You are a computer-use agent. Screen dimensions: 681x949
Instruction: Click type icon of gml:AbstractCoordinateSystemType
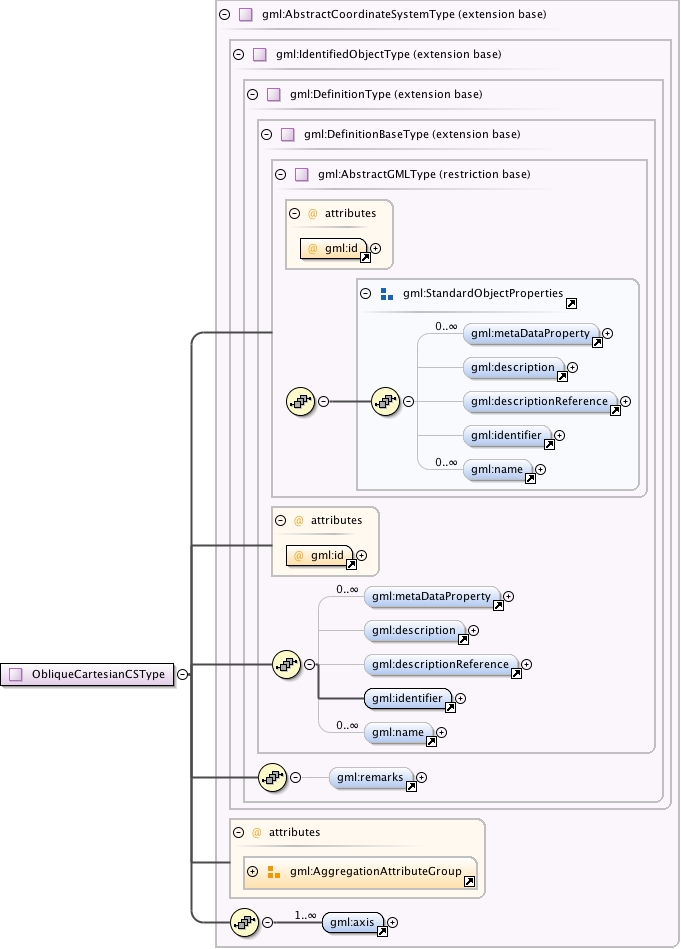click(x=246, y=15)
